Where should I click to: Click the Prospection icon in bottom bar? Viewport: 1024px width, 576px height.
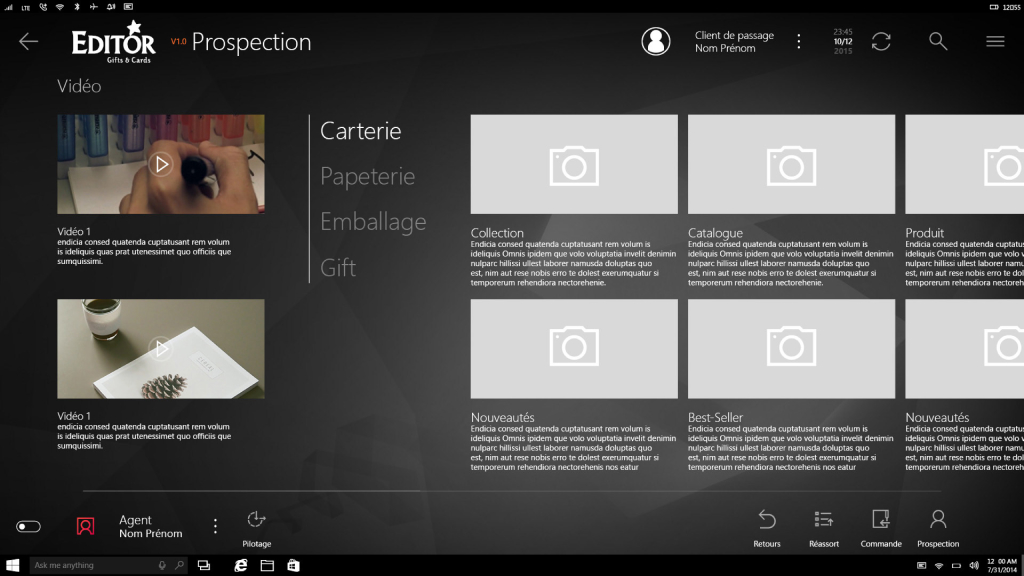[938, 519]
